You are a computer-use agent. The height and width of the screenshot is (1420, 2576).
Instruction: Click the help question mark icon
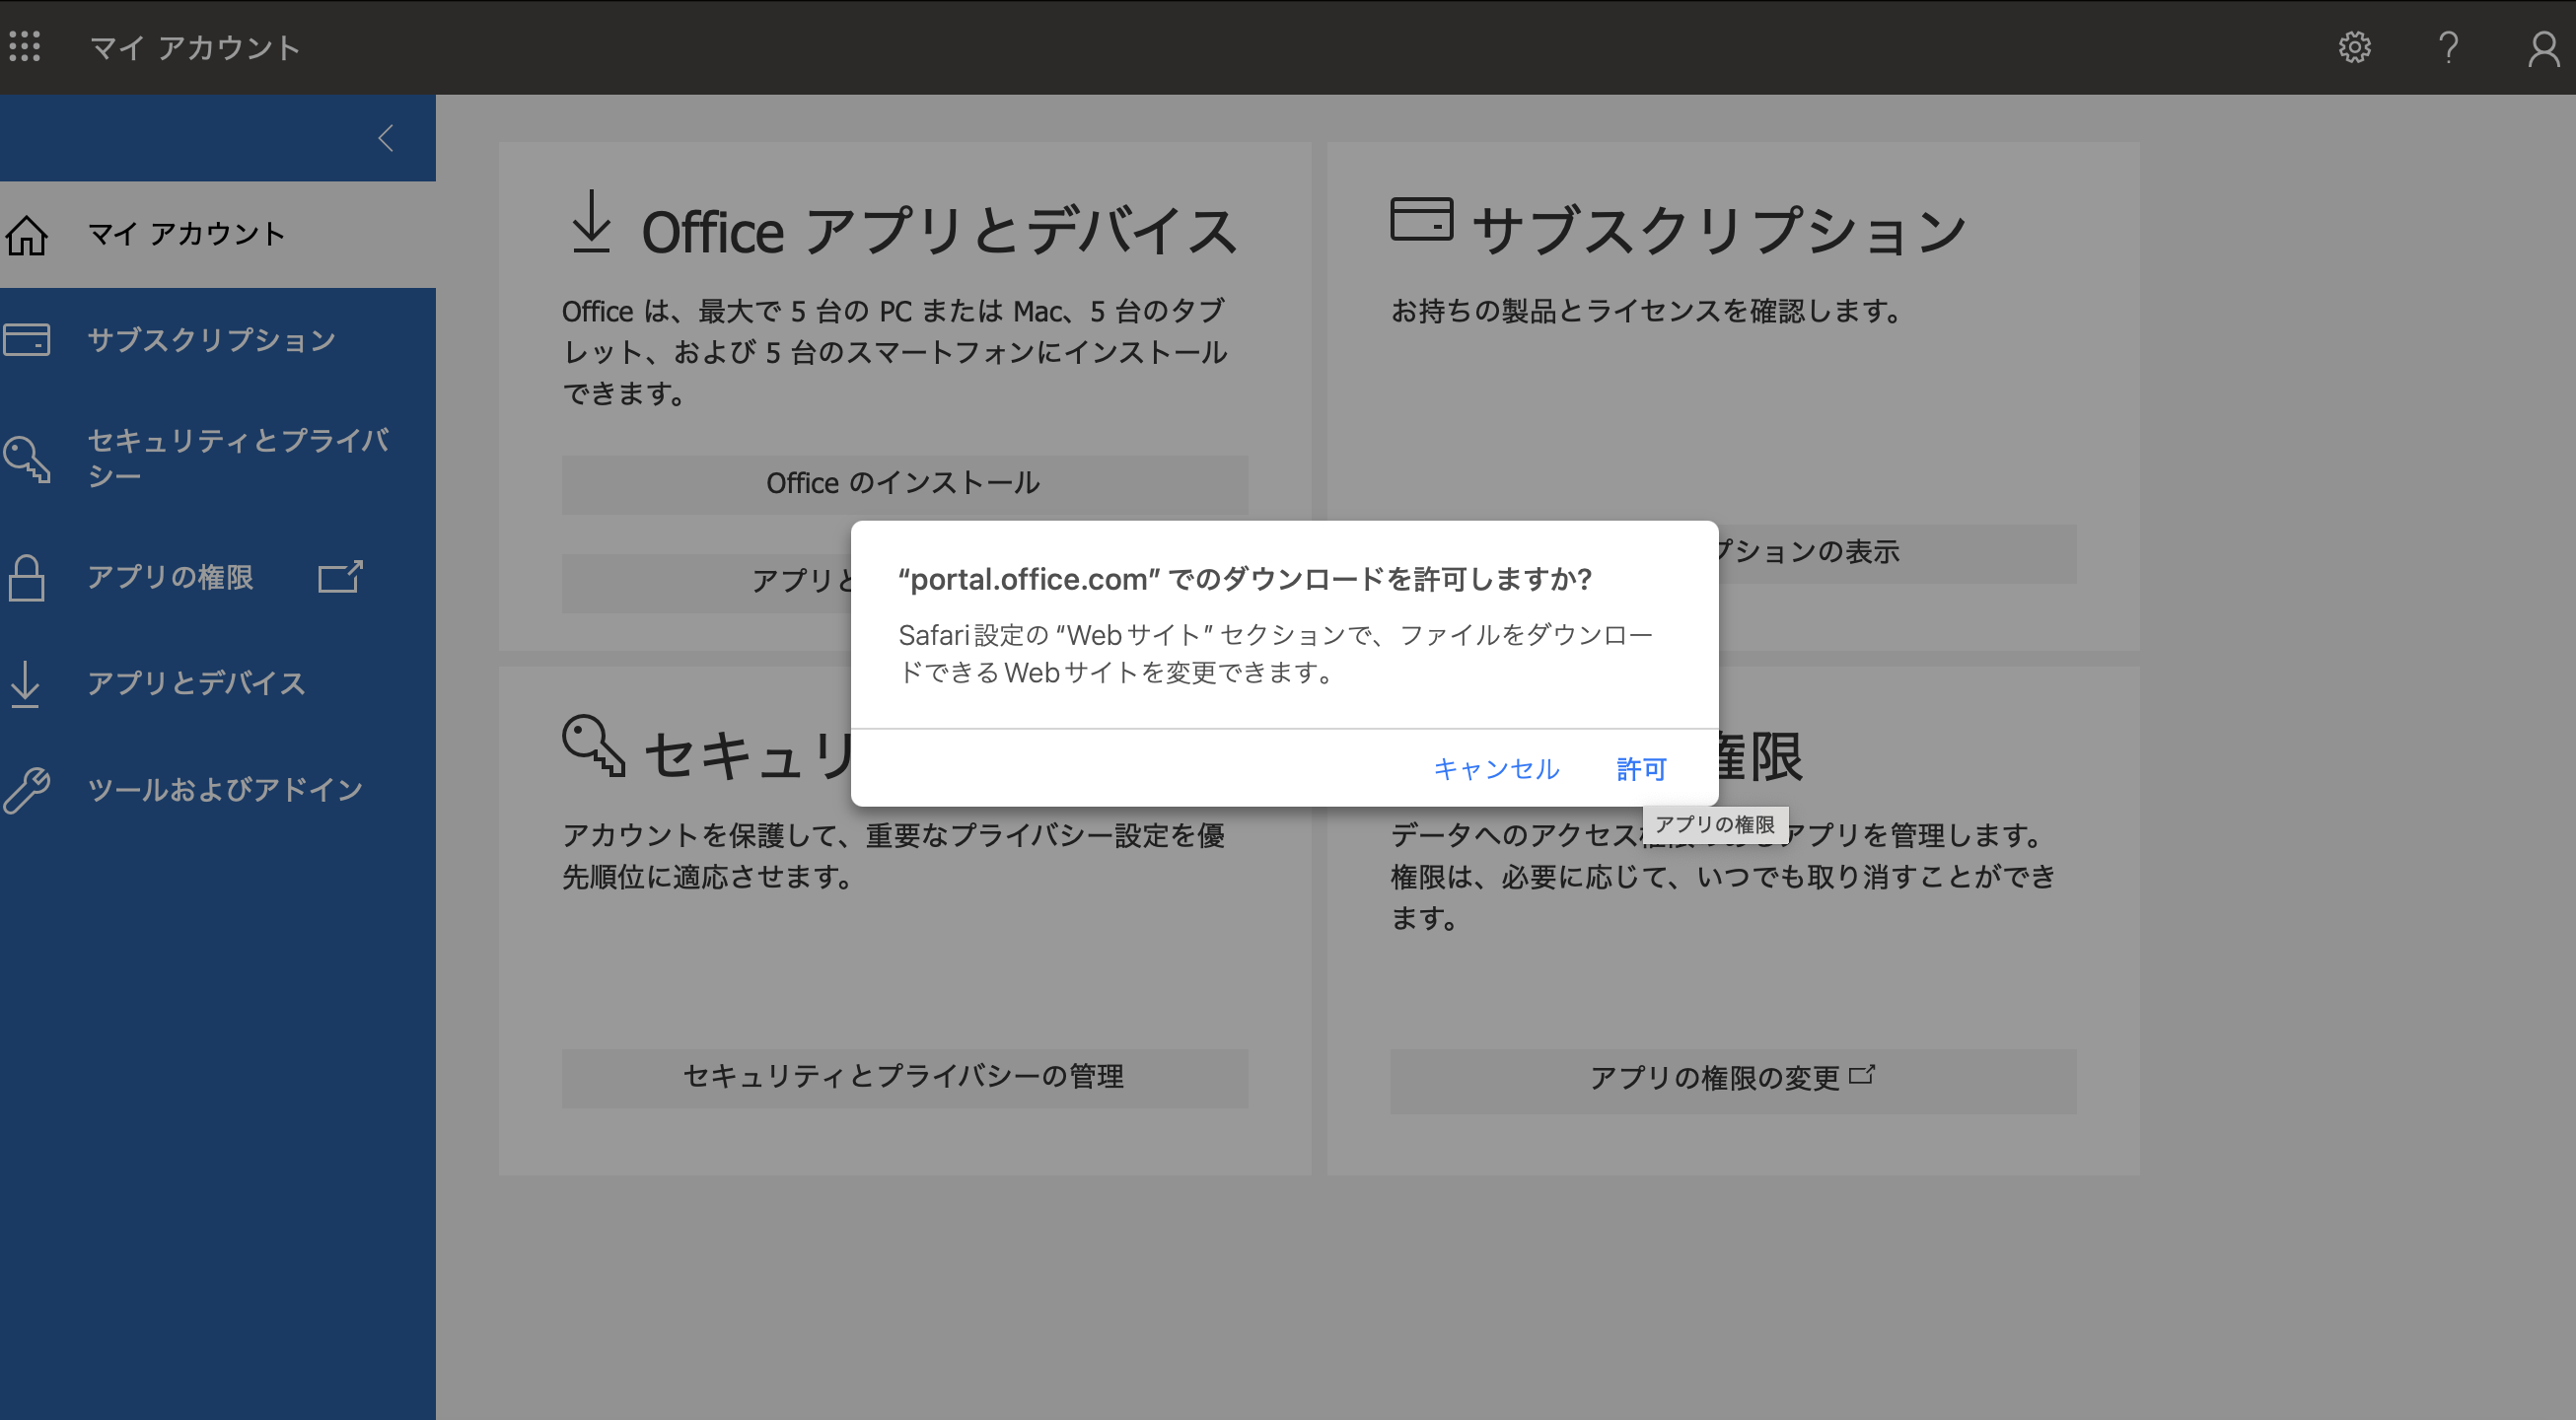2448,47
